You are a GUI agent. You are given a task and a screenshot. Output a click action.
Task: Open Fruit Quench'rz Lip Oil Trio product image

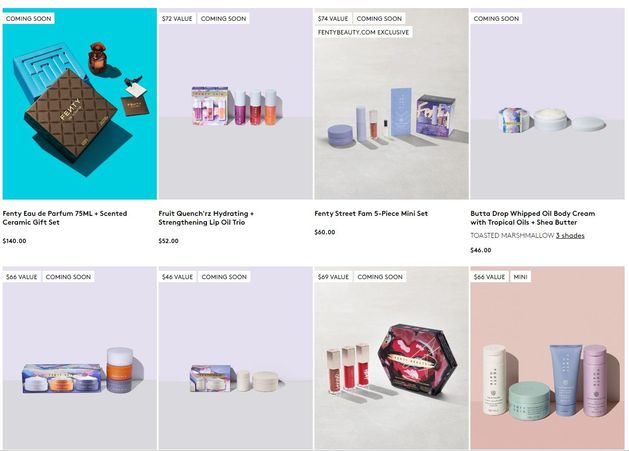click(235, 104)
